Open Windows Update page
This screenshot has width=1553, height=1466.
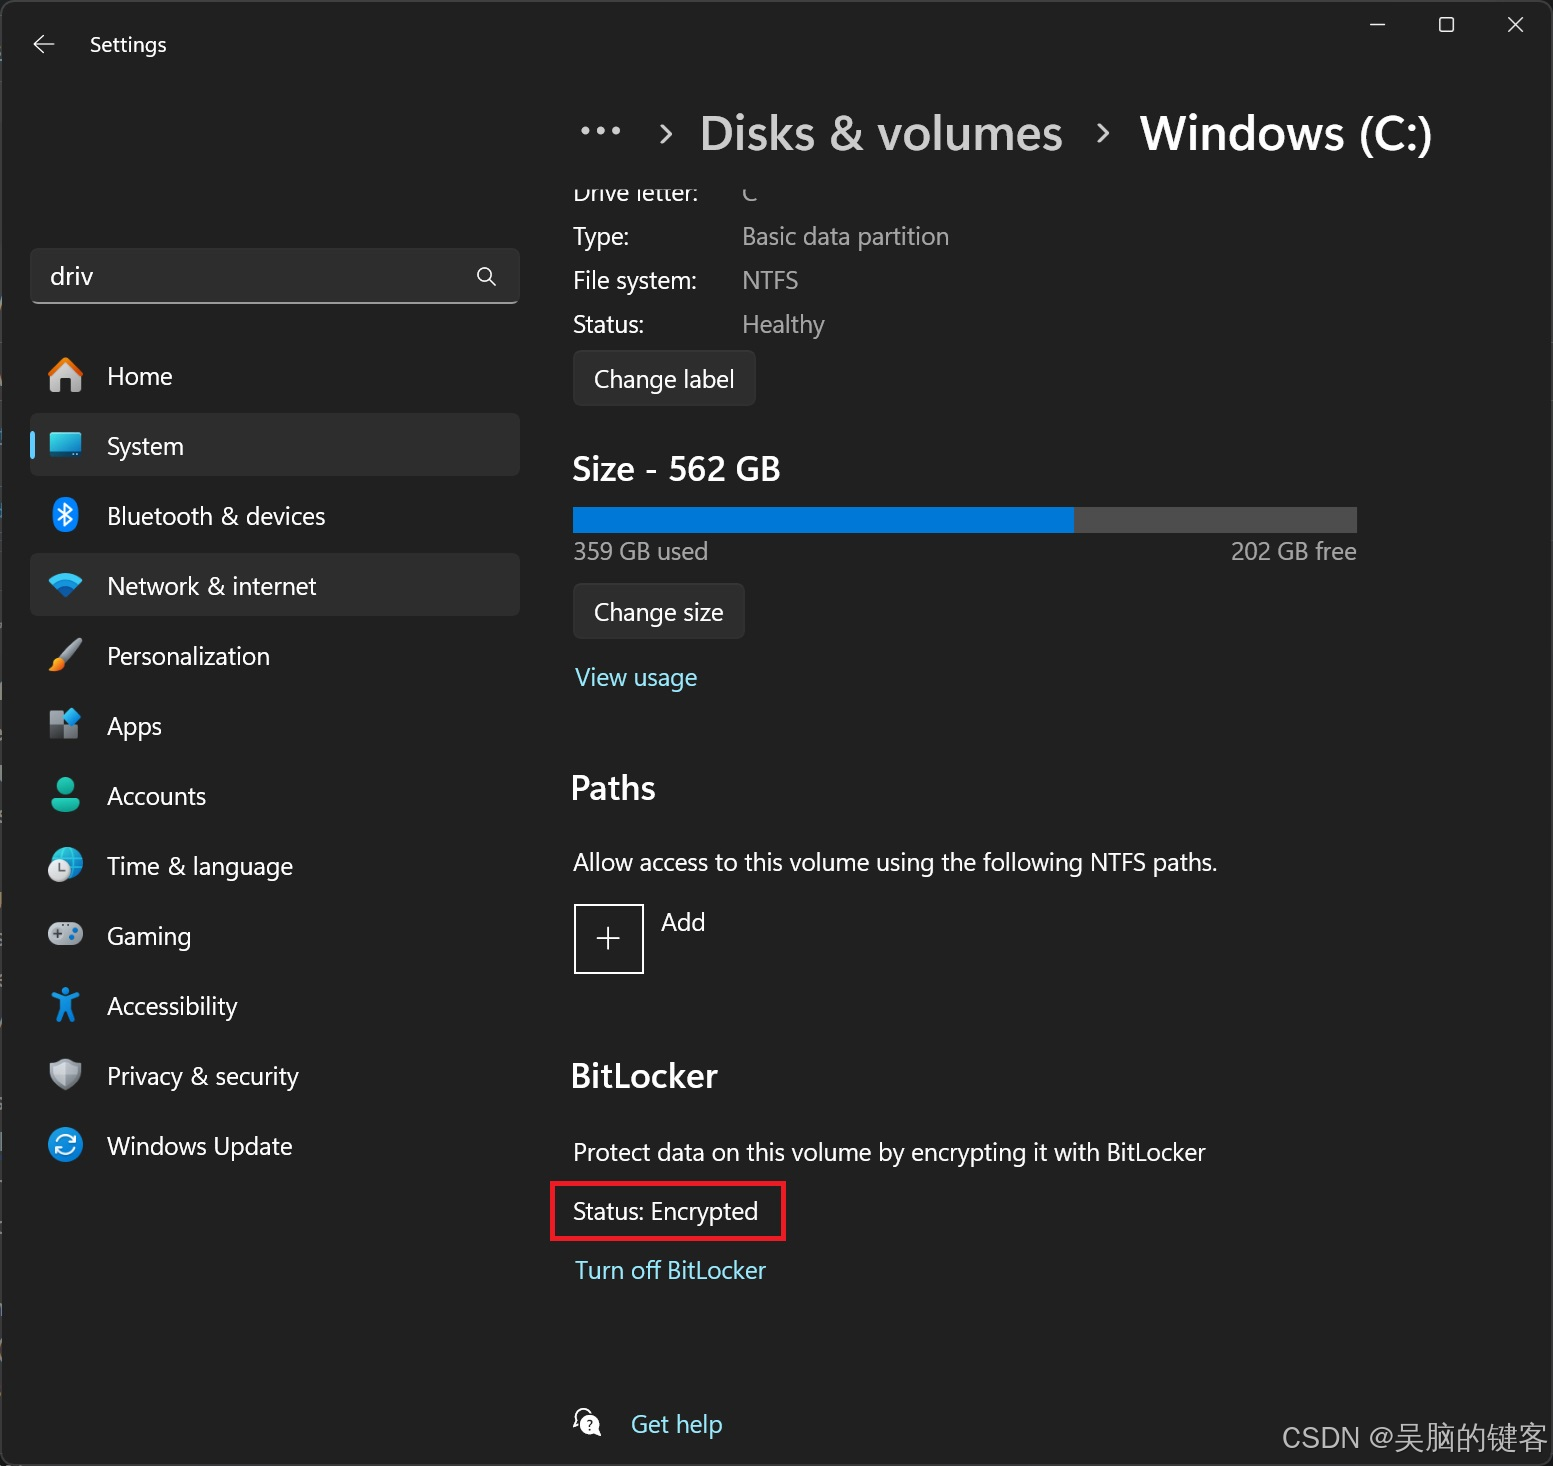point(275,1145)
